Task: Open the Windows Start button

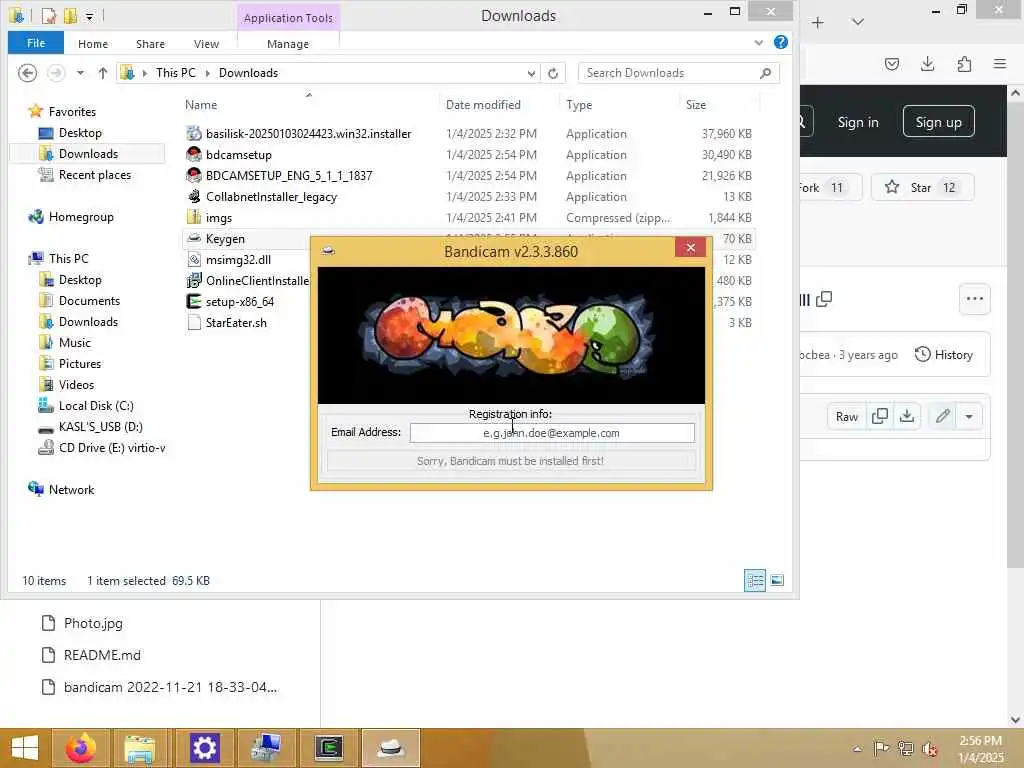Action: click(x=25, y=748)
